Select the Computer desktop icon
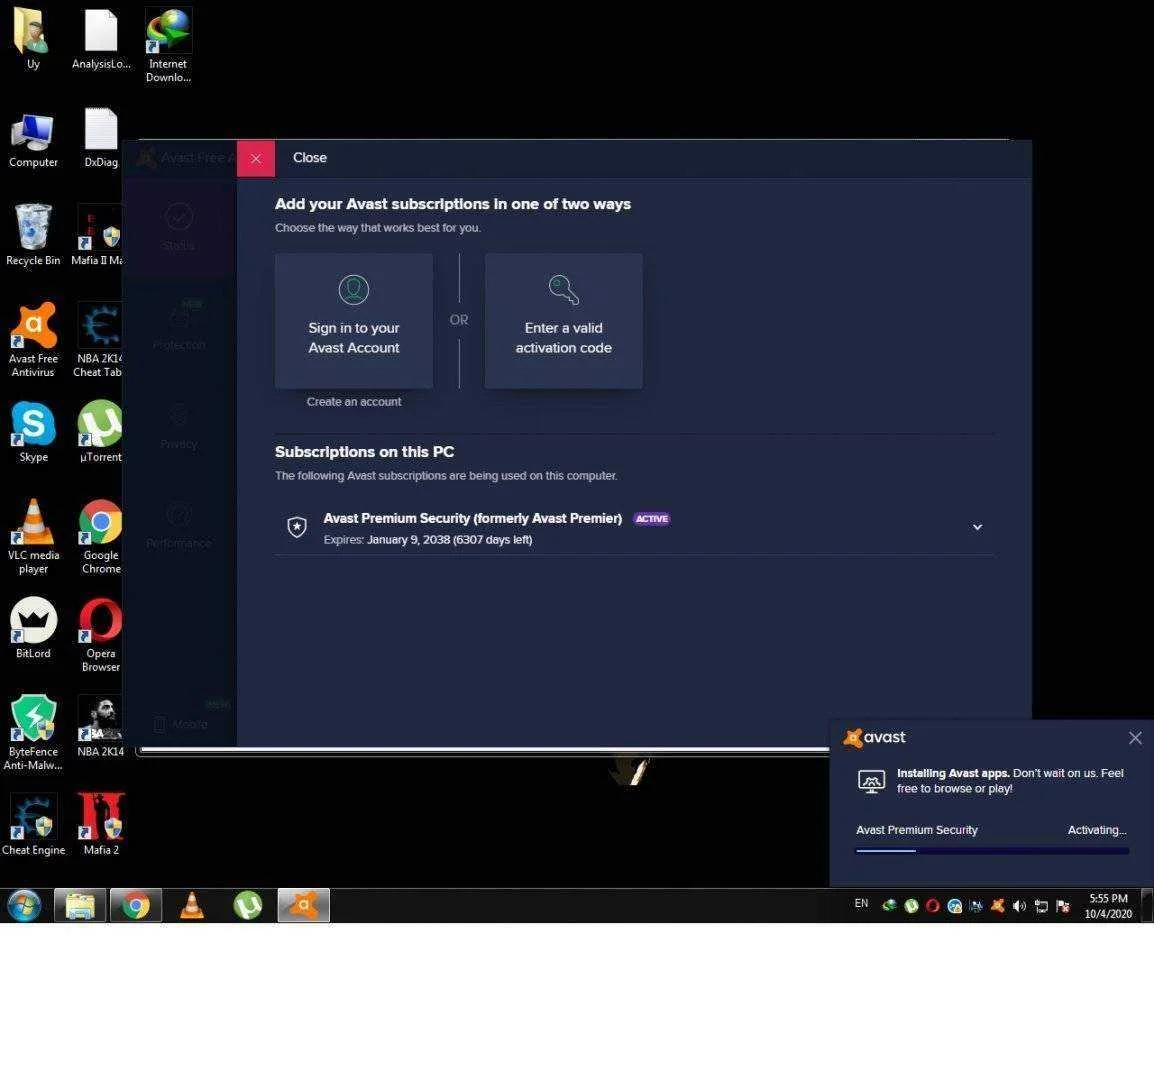The height and width of the screenshot is (1080, 1154). (32, 140)
